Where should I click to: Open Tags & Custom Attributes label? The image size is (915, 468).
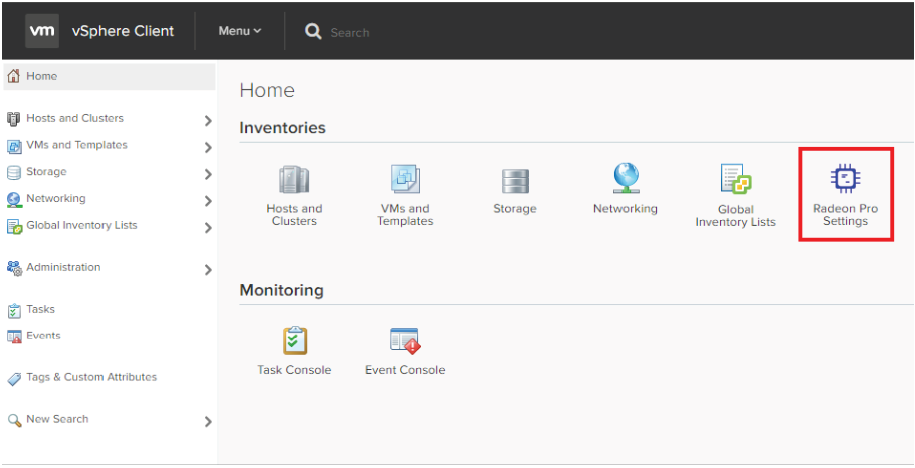tap(92, 377)
